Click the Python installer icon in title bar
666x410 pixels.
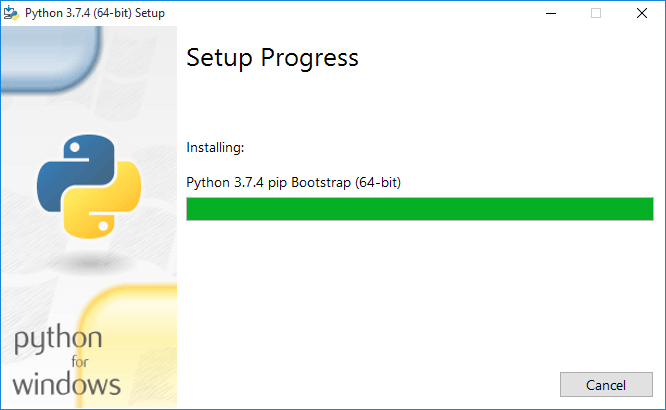coord(11,13)
